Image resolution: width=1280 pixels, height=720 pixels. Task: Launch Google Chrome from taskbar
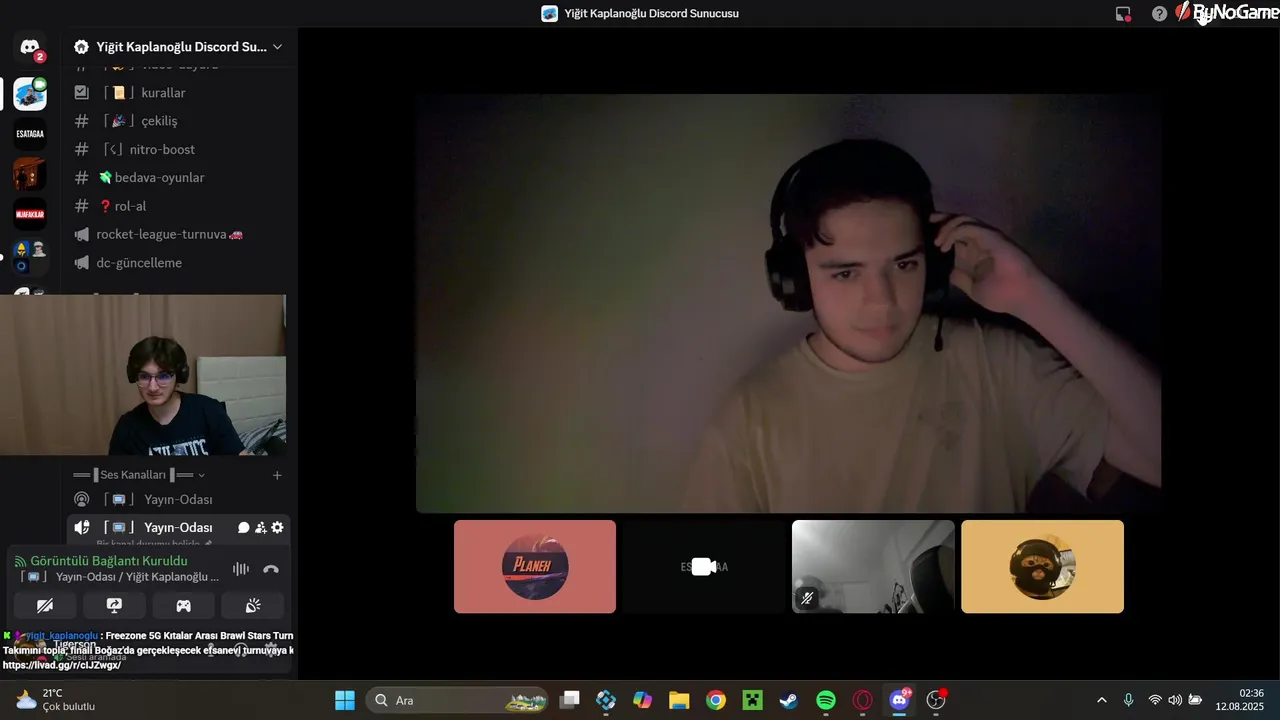click(716, 700)
